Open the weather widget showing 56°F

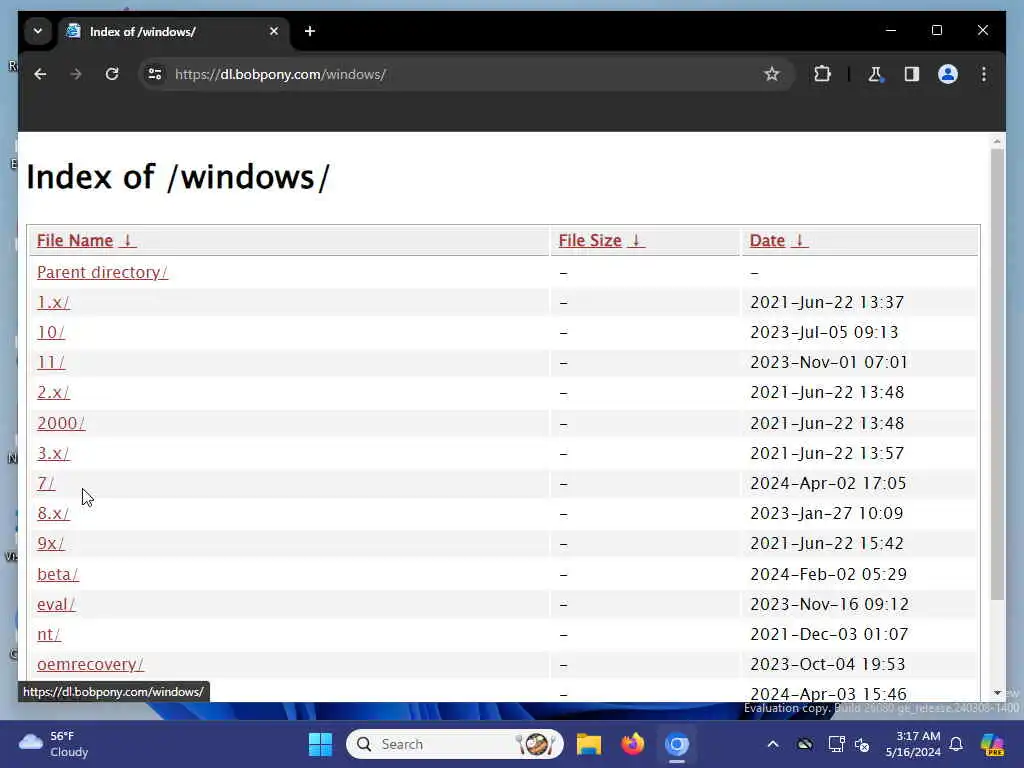pos(54,744)
